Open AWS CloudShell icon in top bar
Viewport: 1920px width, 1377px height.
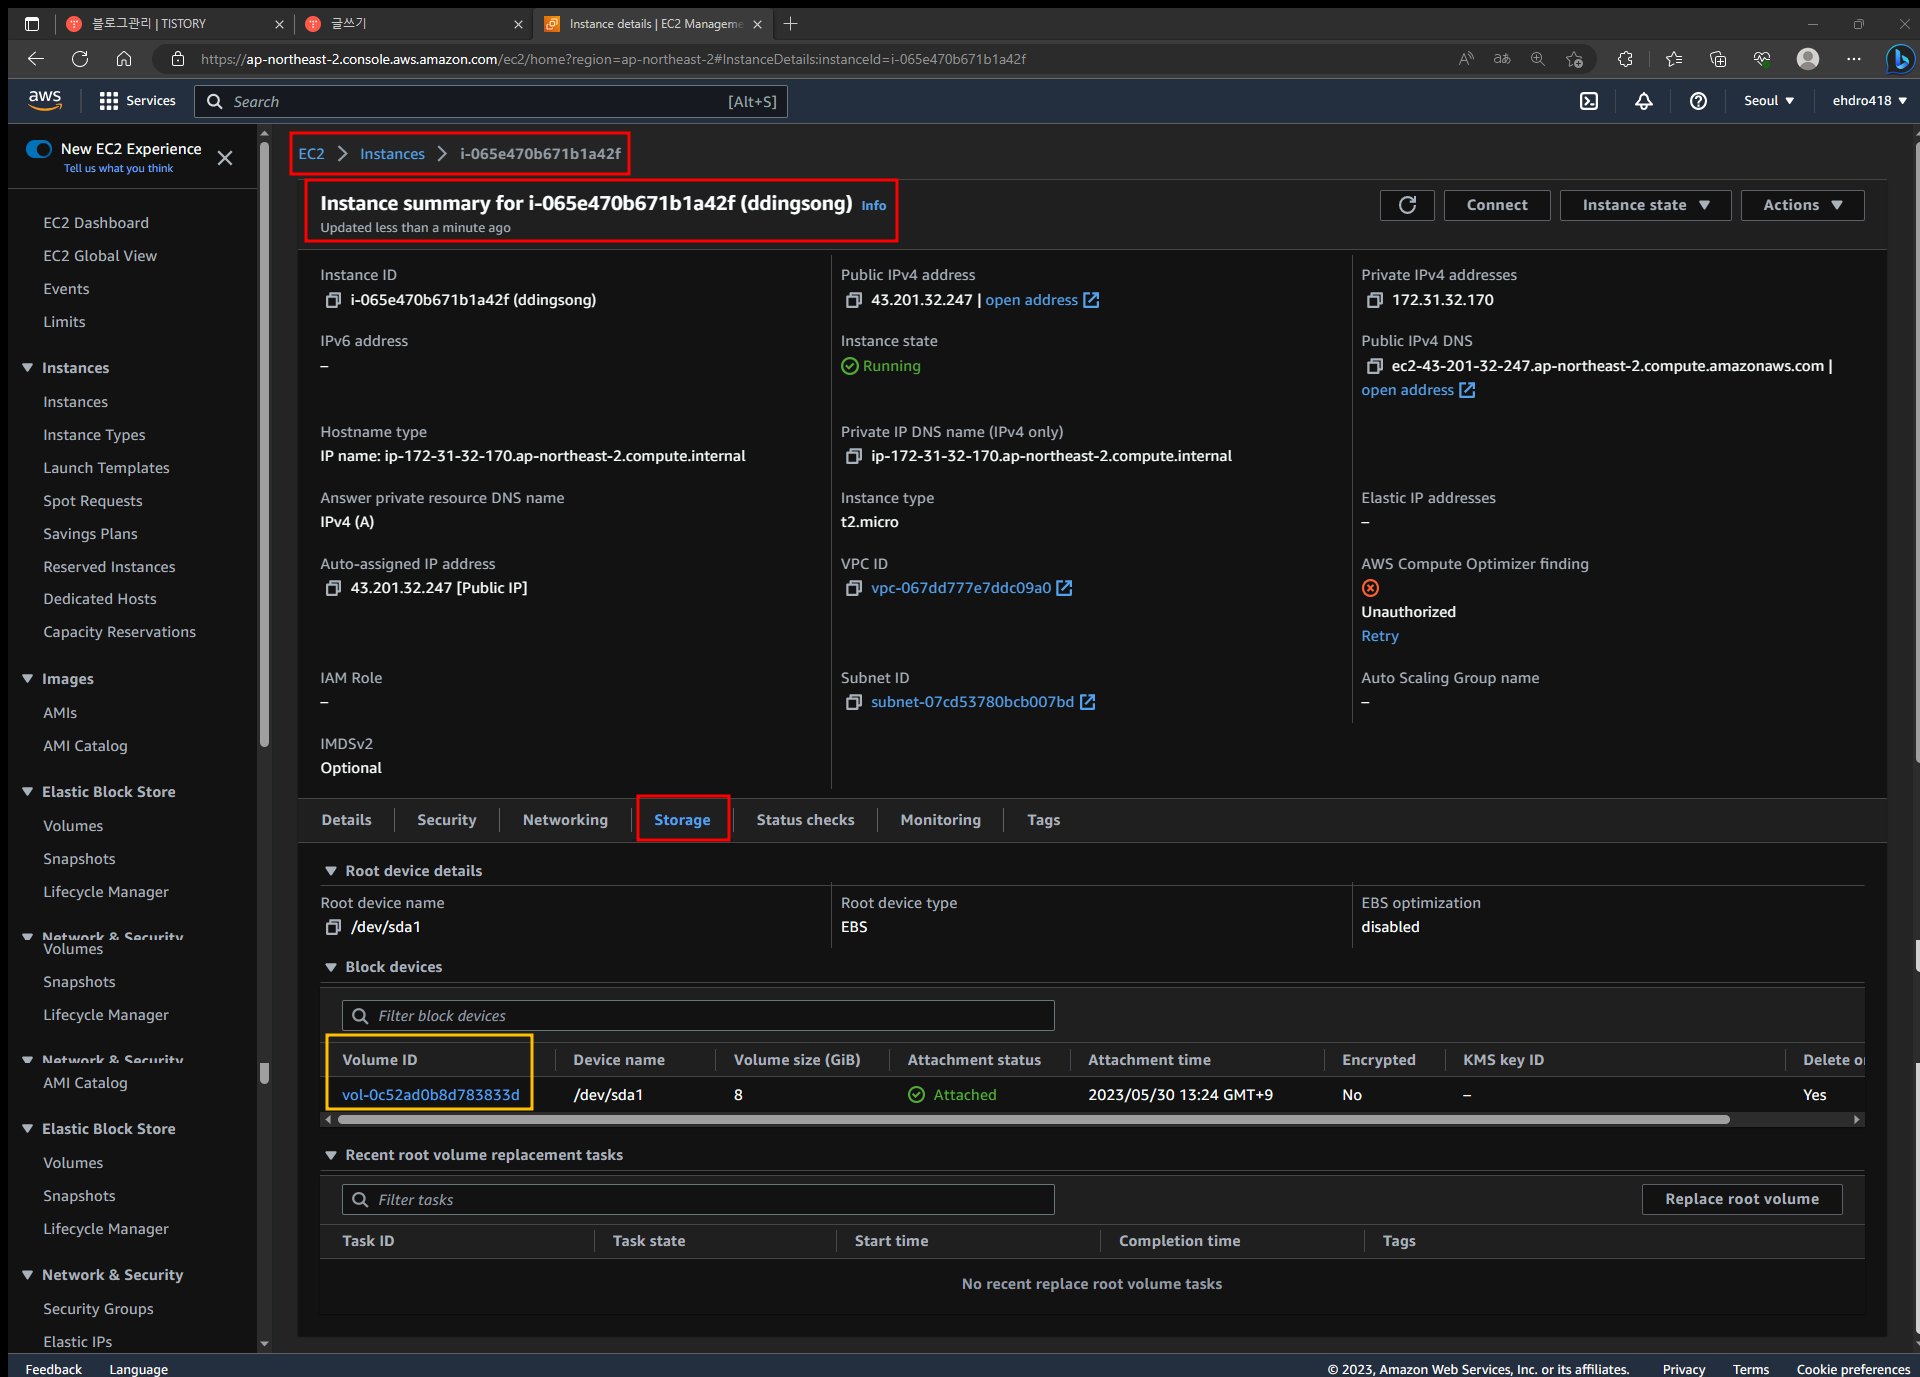pyautogui.click(x=1589, y=101)
